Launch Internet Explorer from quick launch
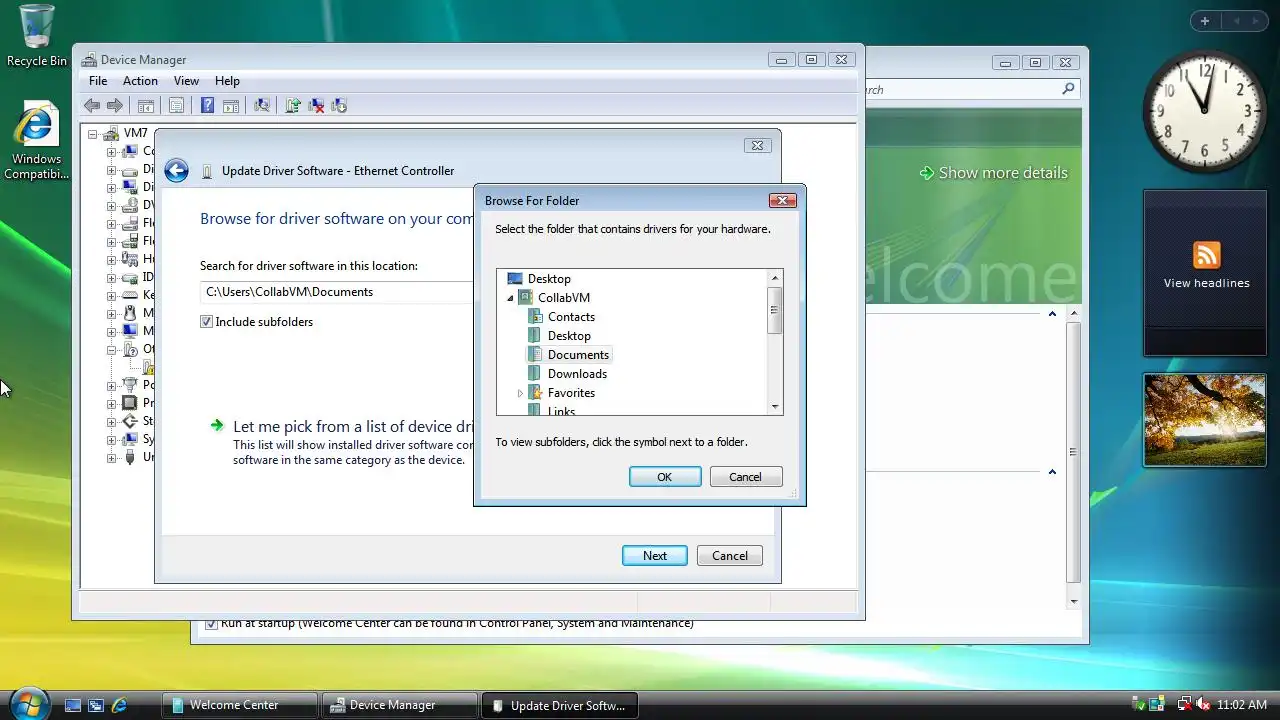The image size is (1280, 720). [x=119, y=705]
